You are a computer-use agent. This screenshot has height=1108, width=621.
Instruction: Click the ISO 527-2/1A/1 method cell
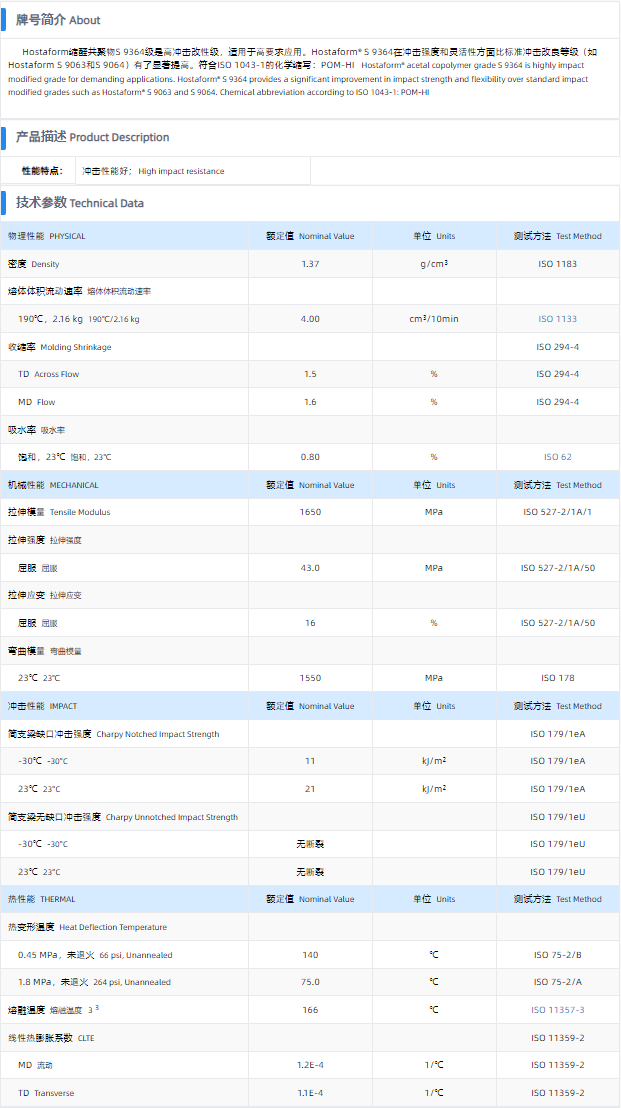(x=557, y=512)
